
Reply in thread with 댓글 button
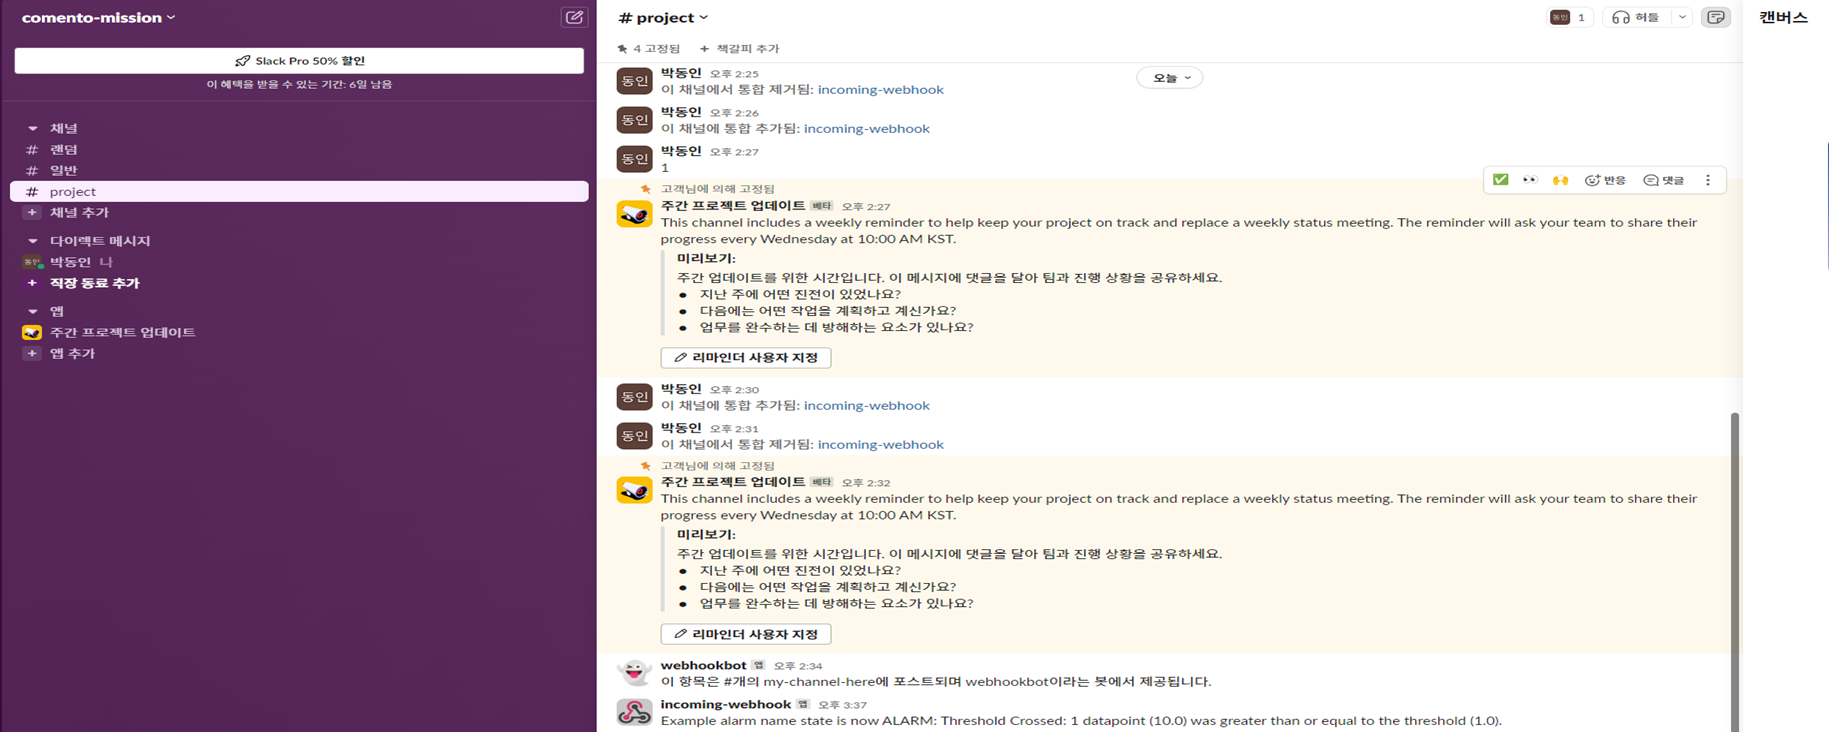pos(1664,180)
